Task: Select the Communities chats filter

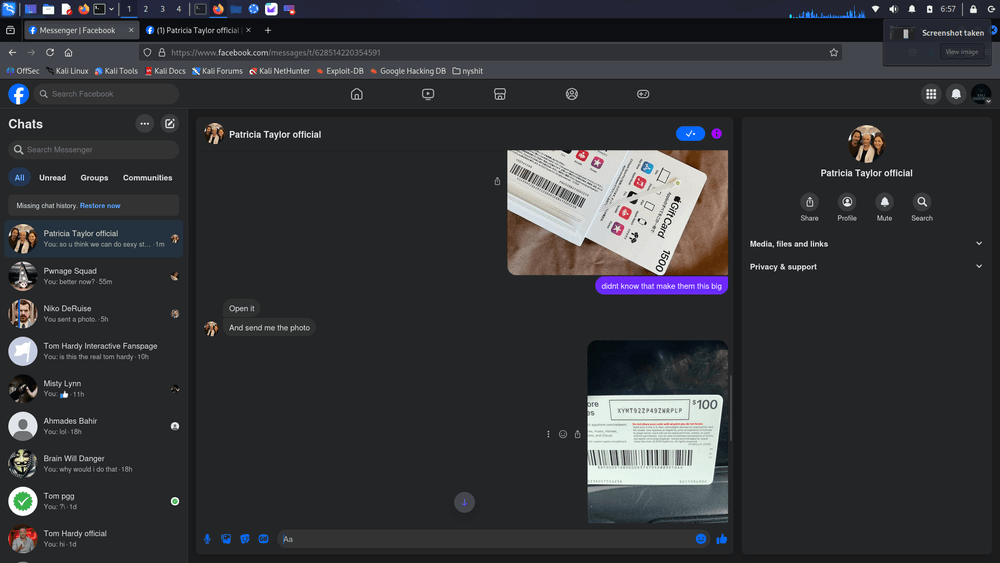Action: 147,177
